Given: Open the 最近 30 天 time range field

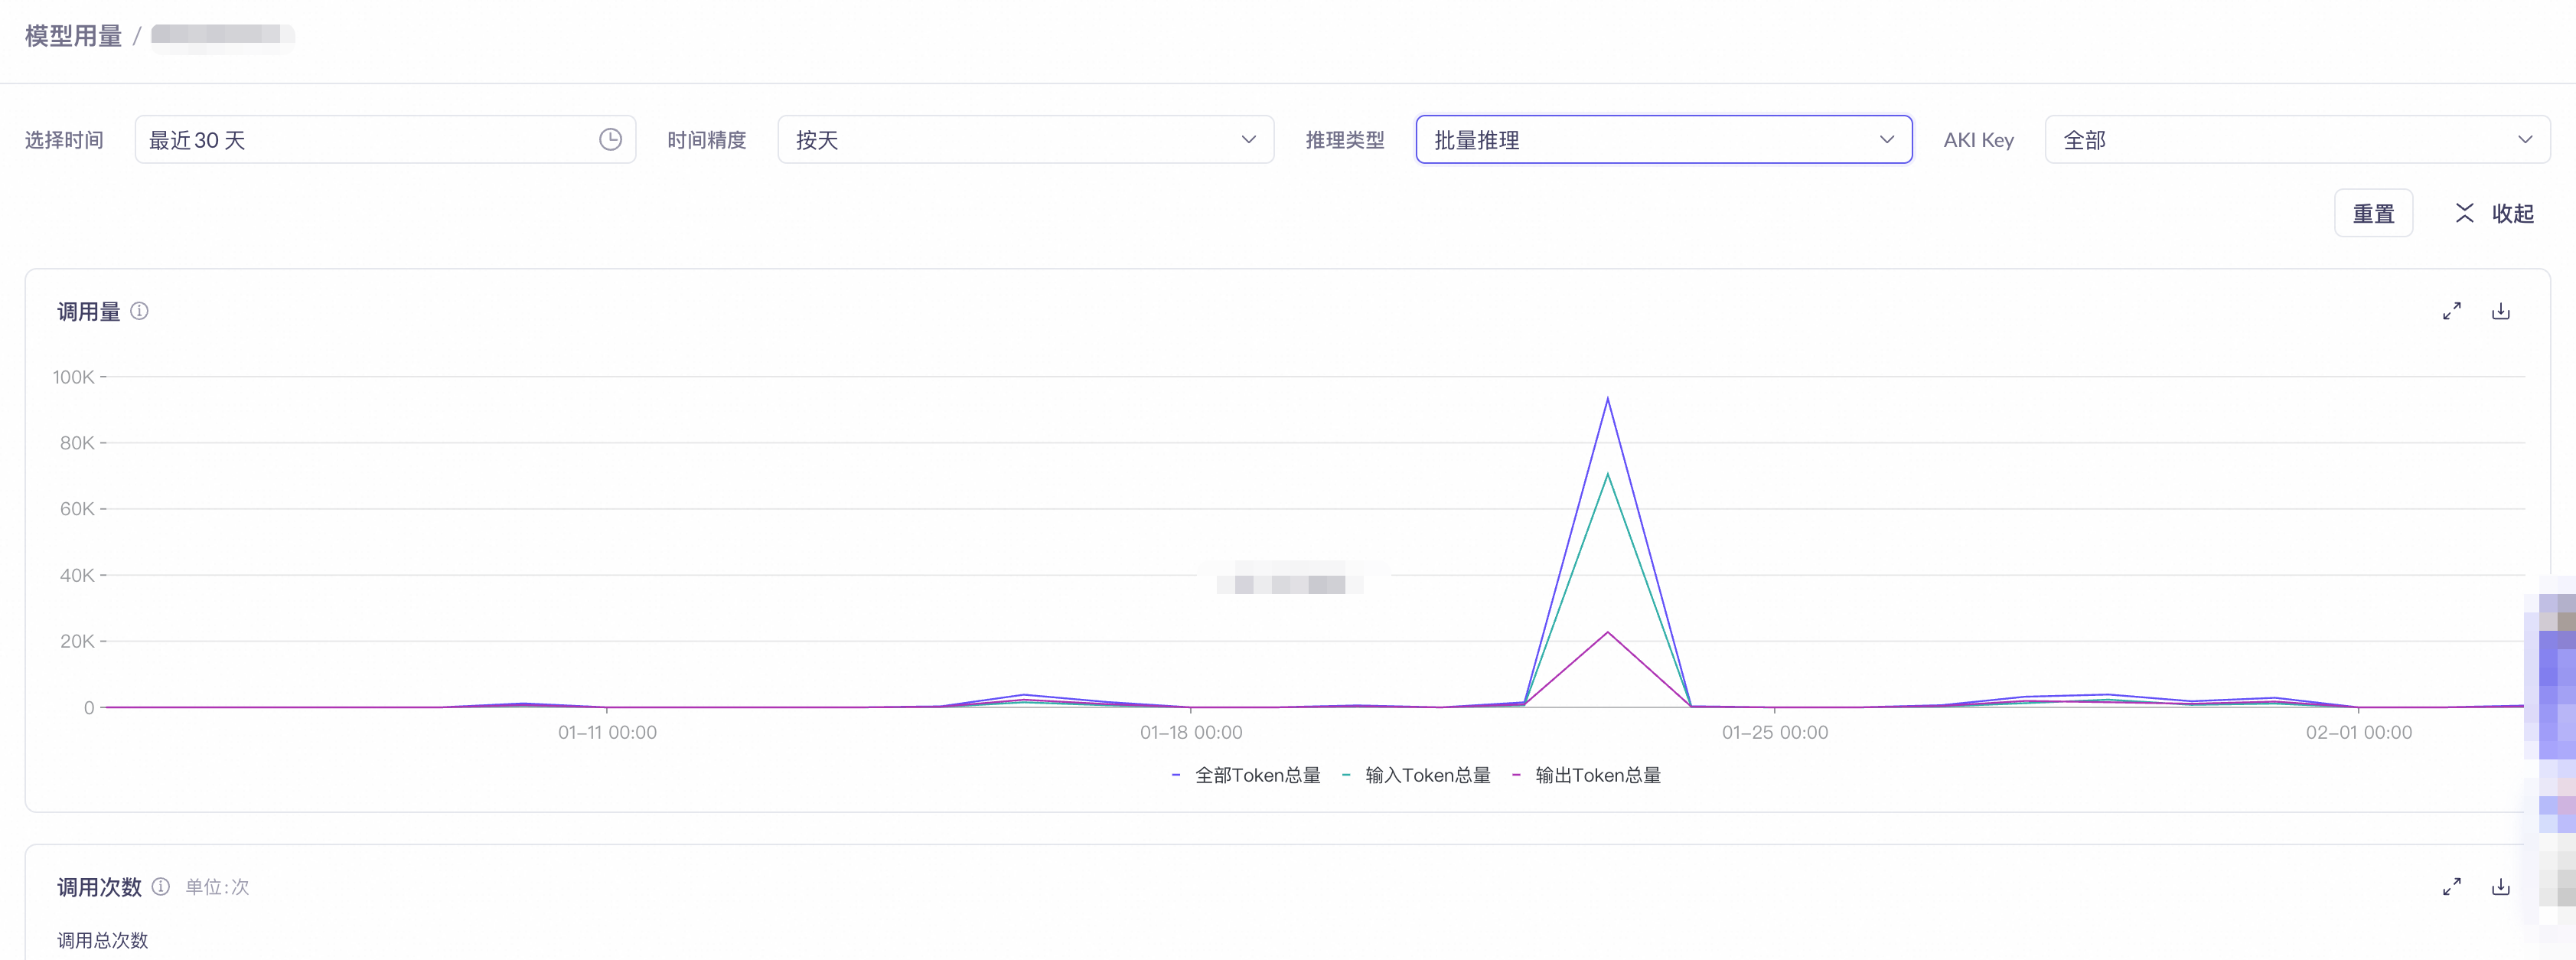Looking at the screenshot, I should 370,140.
